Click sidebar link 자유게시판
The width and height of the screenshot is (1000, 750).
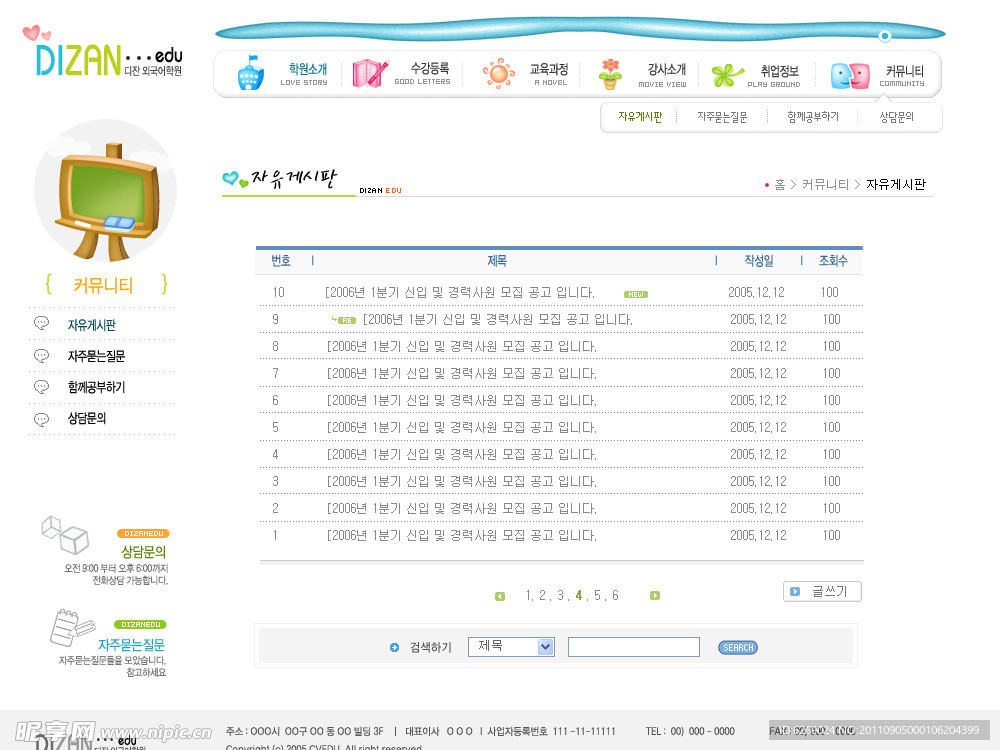click(x=92, y=325)
